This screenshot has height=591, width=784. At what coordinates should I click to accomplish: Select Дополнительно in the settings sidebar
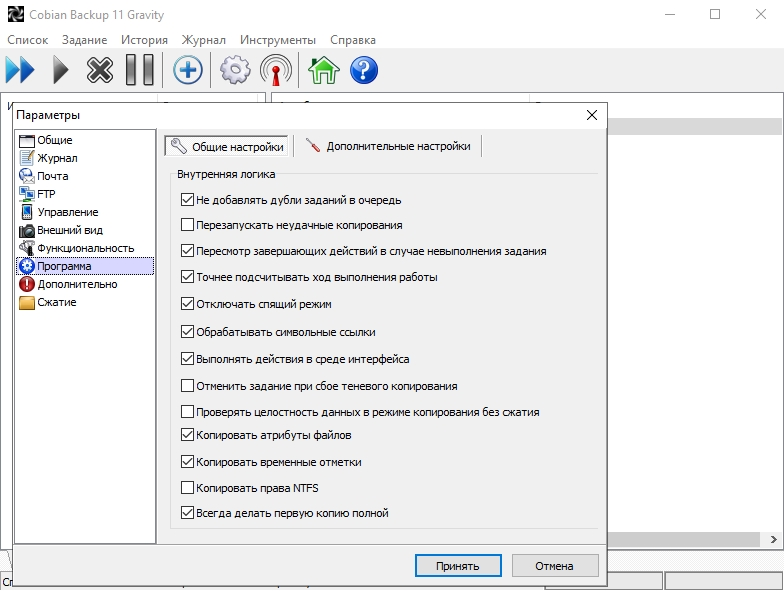85,284
